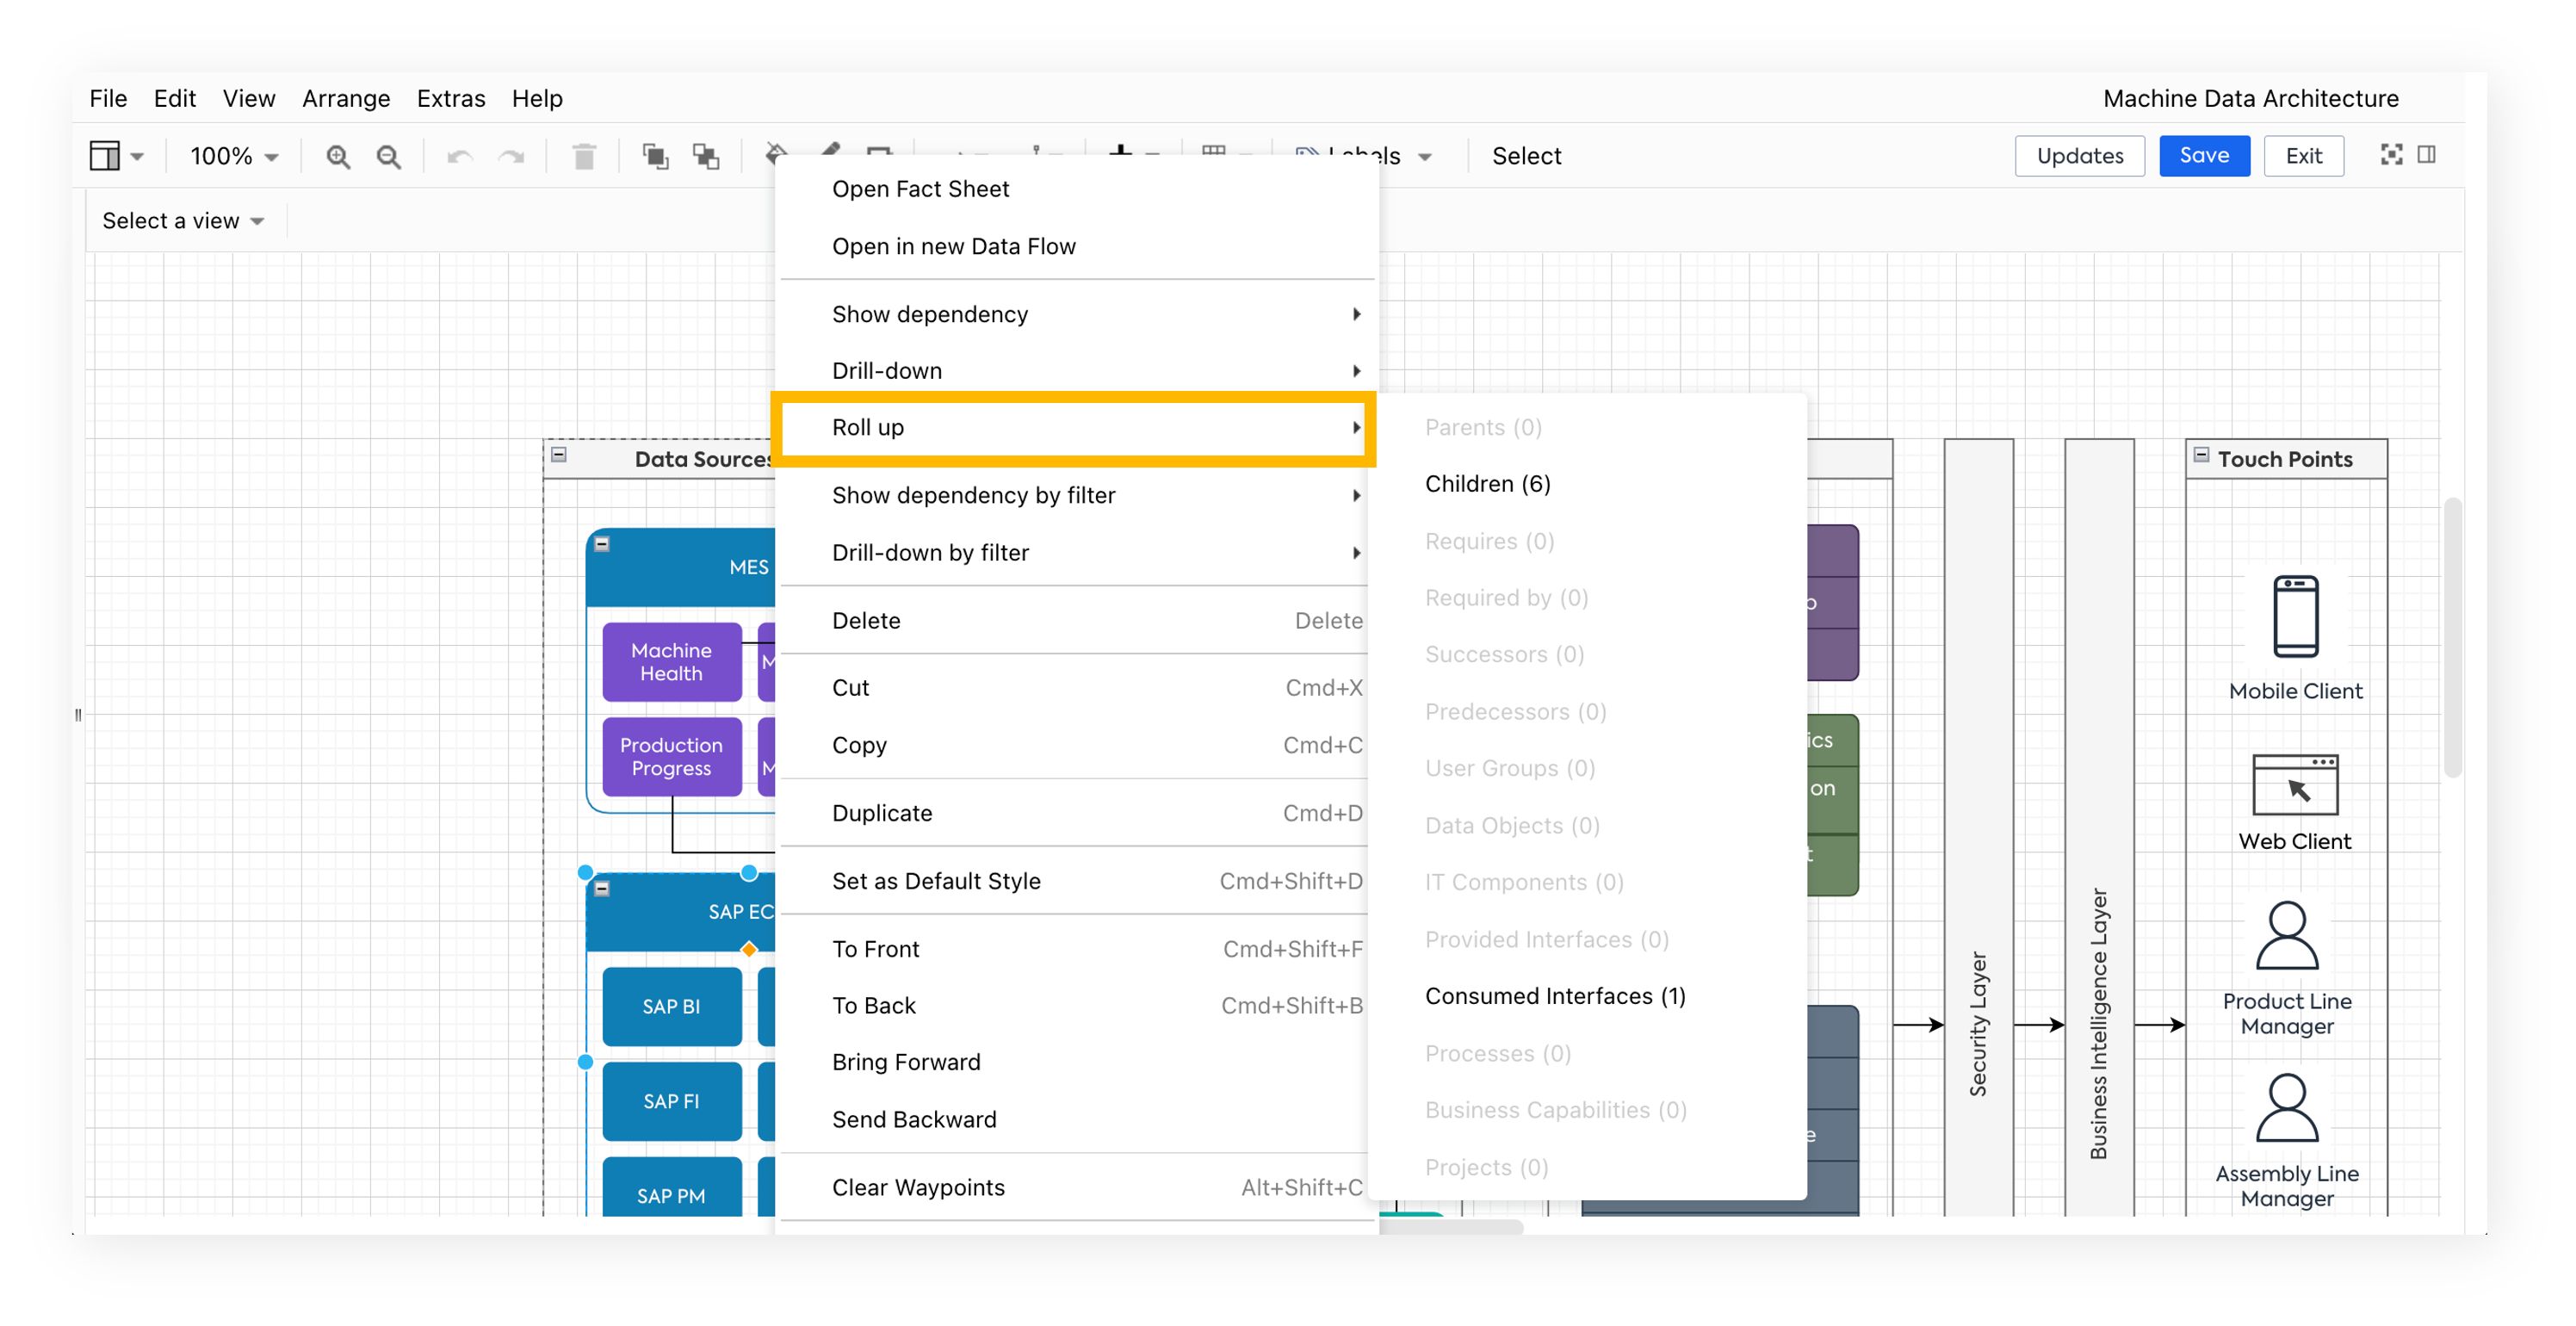
Task: Choose Copy from context menu
Action: pos(1076,745)
